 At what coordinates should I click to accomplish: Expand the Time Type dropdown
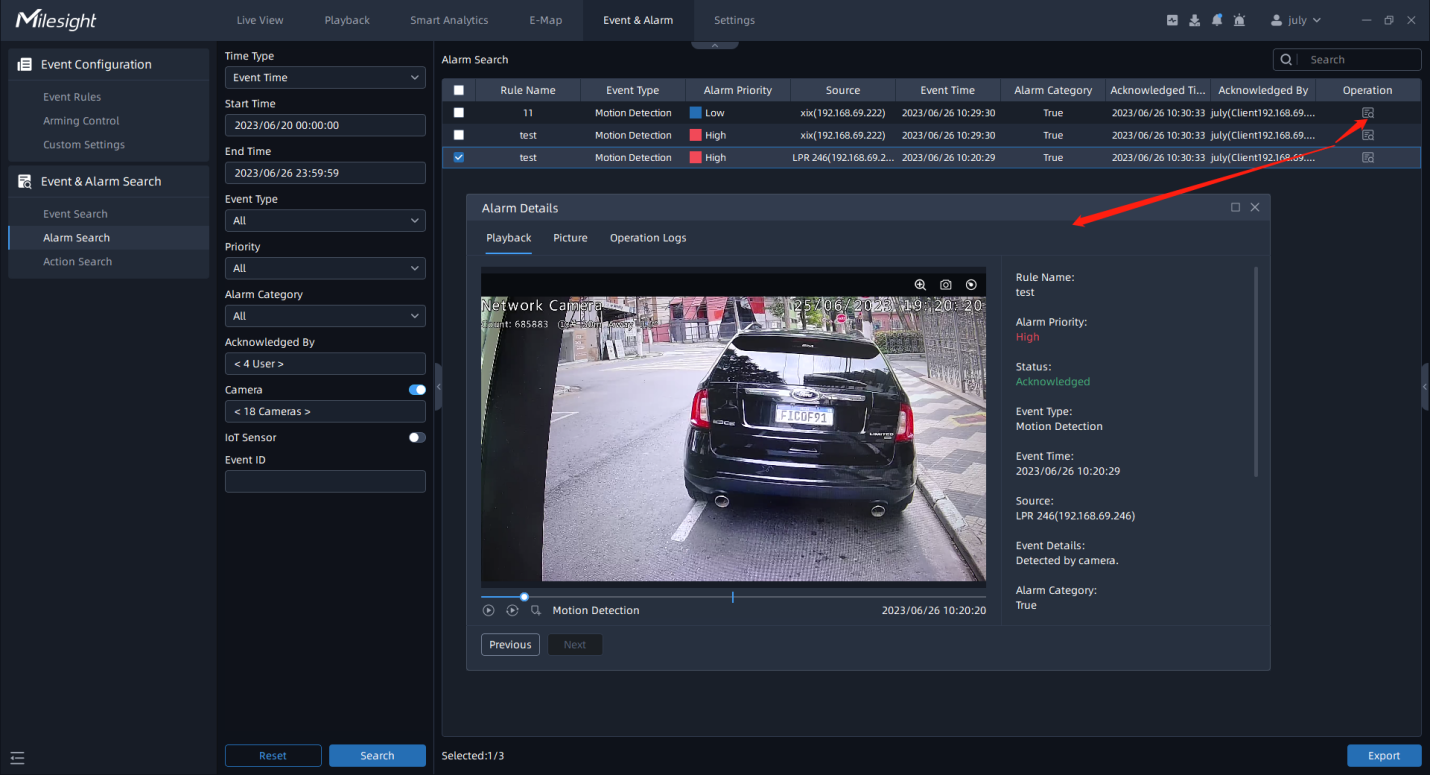pos(325,77)
